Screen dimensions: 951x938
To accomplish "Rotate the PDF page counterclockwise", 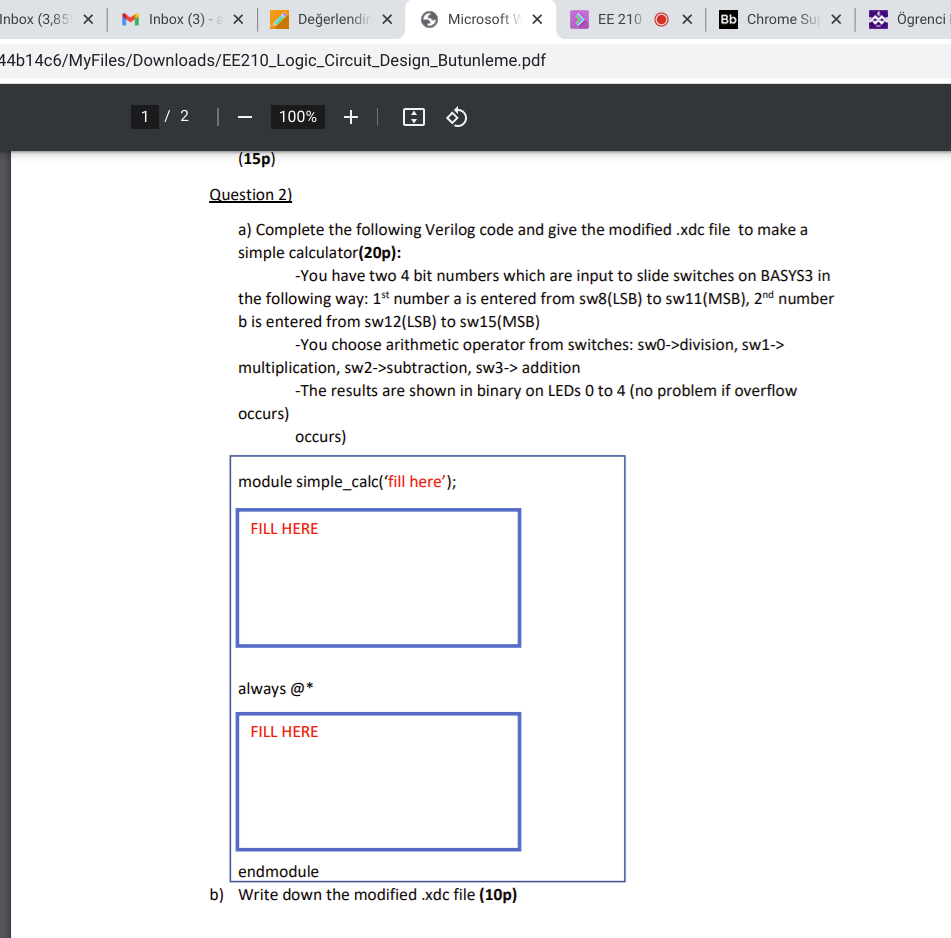I will [456, 117].
